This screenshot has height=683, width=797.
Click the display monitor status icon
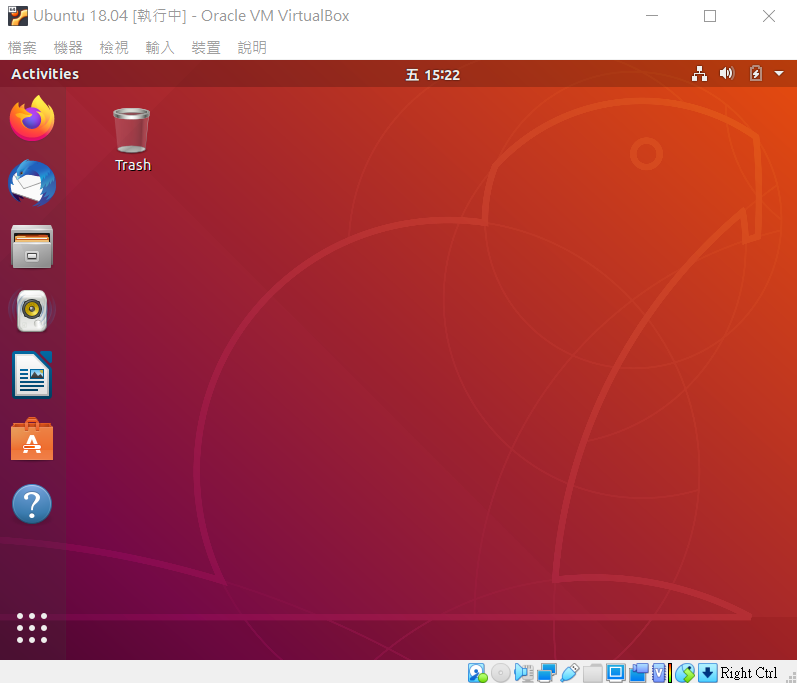tap(616, 672)
